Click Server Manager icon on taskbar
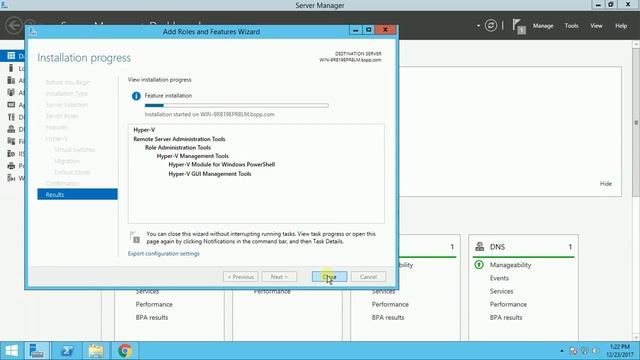The height and width of the screenshot is (360, 640). (37, 351)
